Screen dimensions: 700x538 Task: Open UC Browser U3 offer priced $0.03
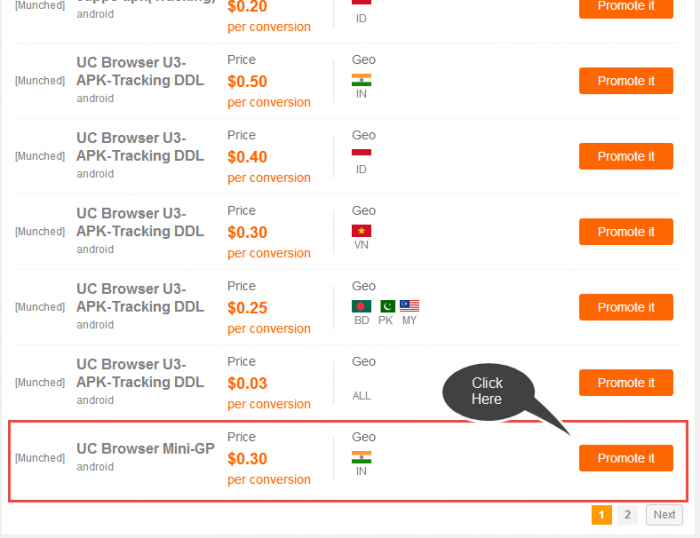tap(140, 373)
